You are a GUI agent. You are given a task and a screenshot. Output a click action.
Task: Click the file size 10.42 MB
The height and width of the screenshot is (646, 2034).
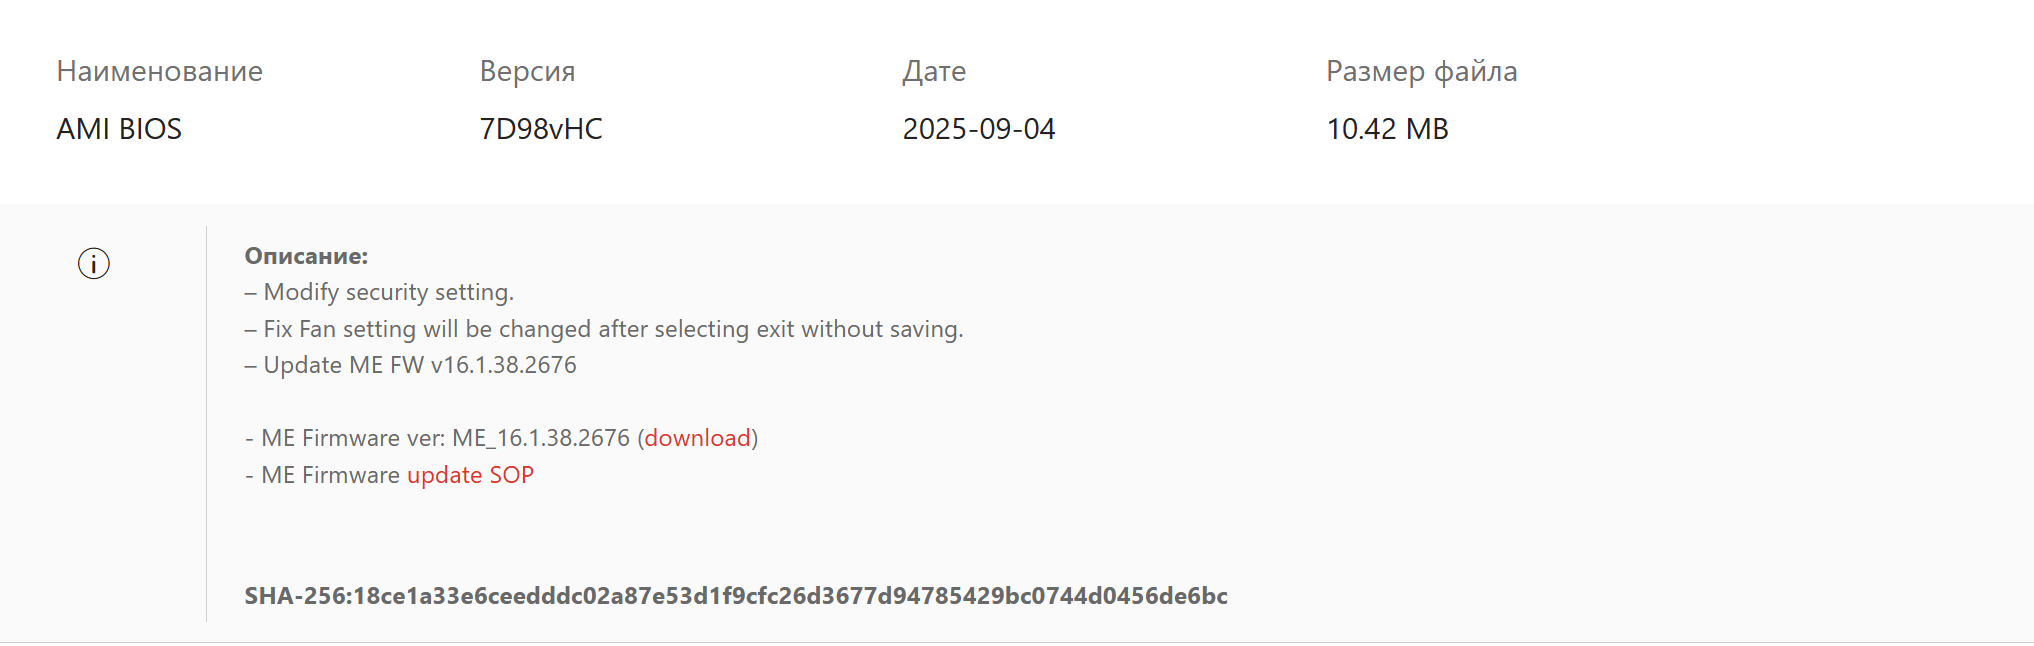[1387, 129]
